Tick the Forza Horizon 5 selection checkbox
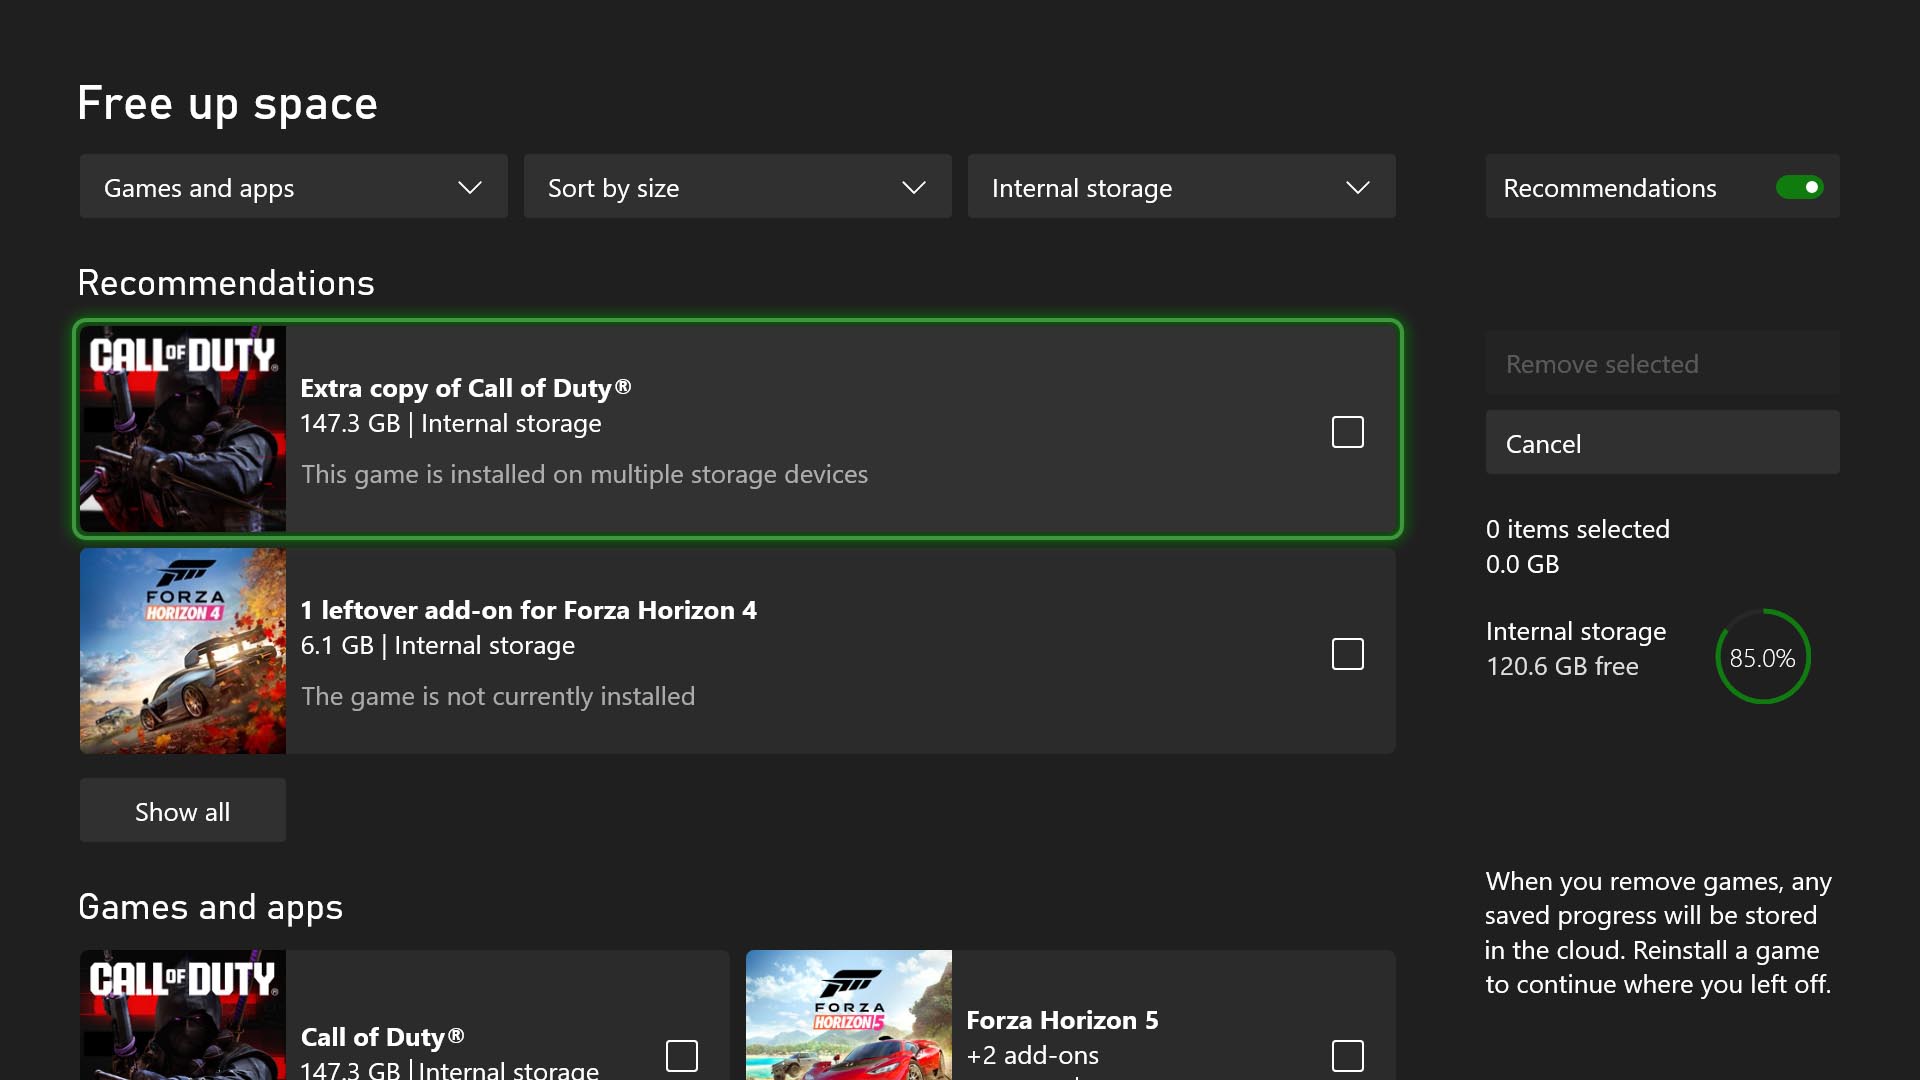This screenshot has height=1080, width=1920. tap(1347, 1054)
